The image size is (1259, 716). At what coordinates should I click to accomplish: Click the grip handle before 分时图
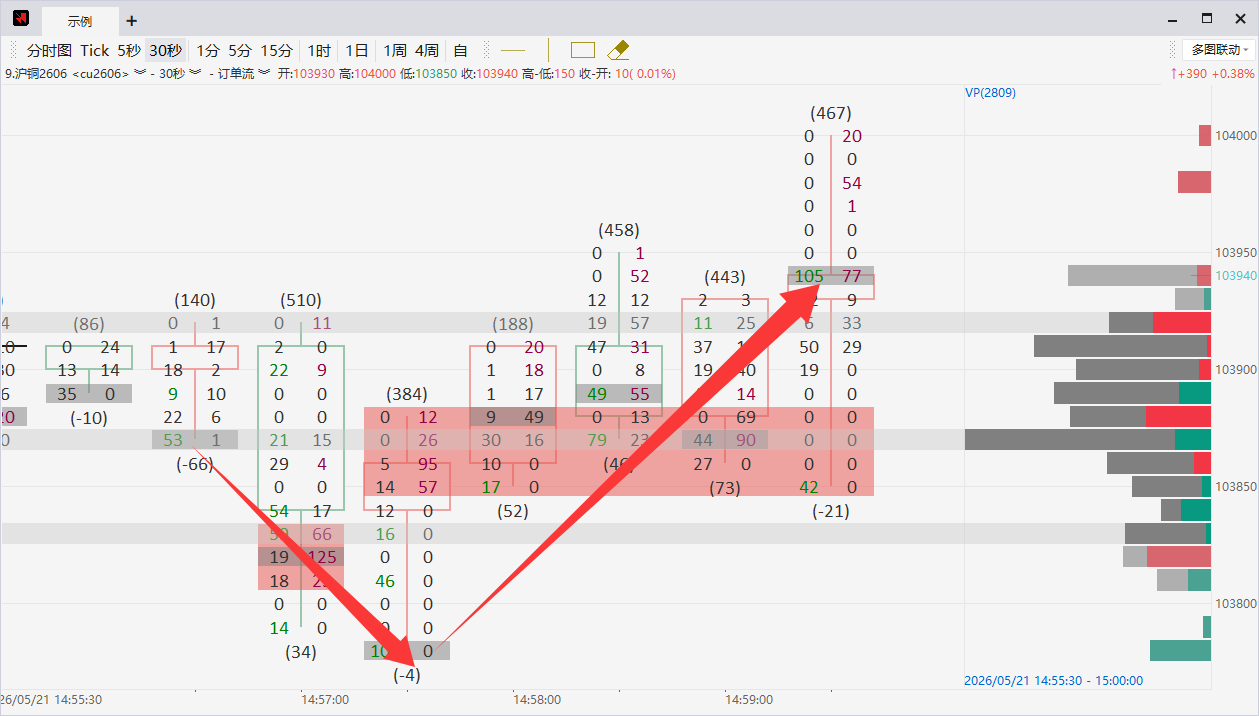13,50
